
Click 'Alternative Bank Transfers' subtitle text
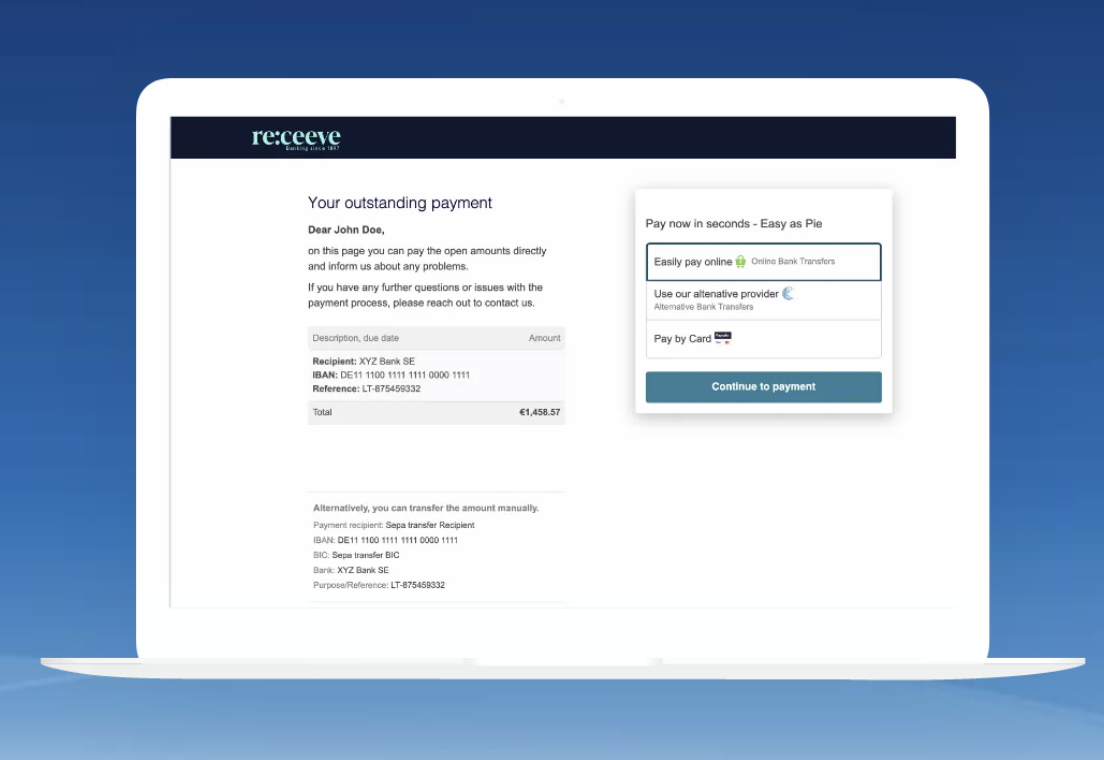pyautogui.click(x=703, y=307)
